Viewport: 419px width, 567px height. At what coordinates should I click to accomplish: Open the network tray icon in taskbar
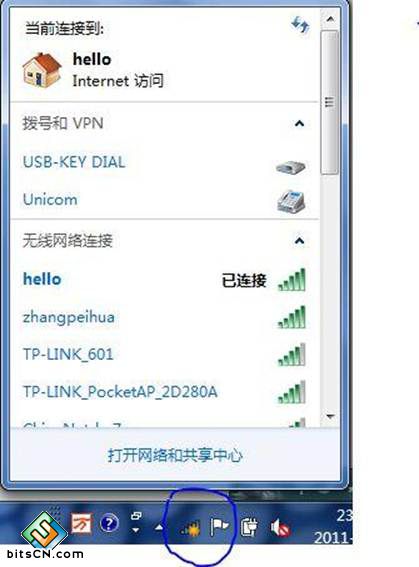pos(190,528)
